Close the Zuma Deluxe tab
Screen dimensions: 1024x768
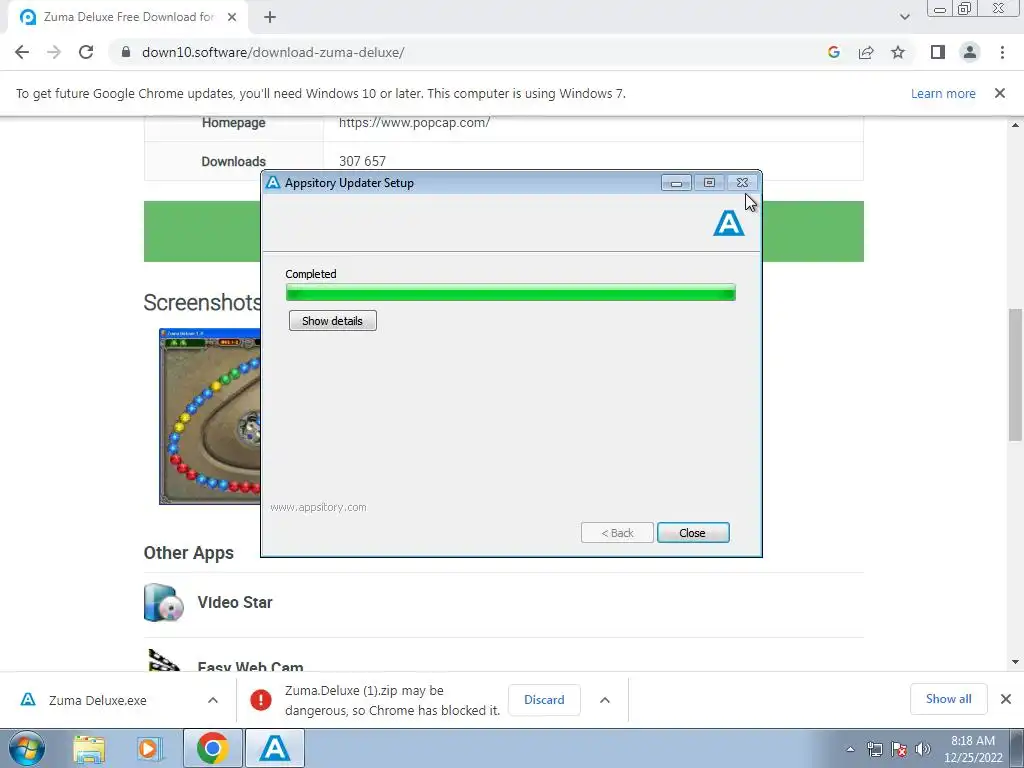point(232,17)
